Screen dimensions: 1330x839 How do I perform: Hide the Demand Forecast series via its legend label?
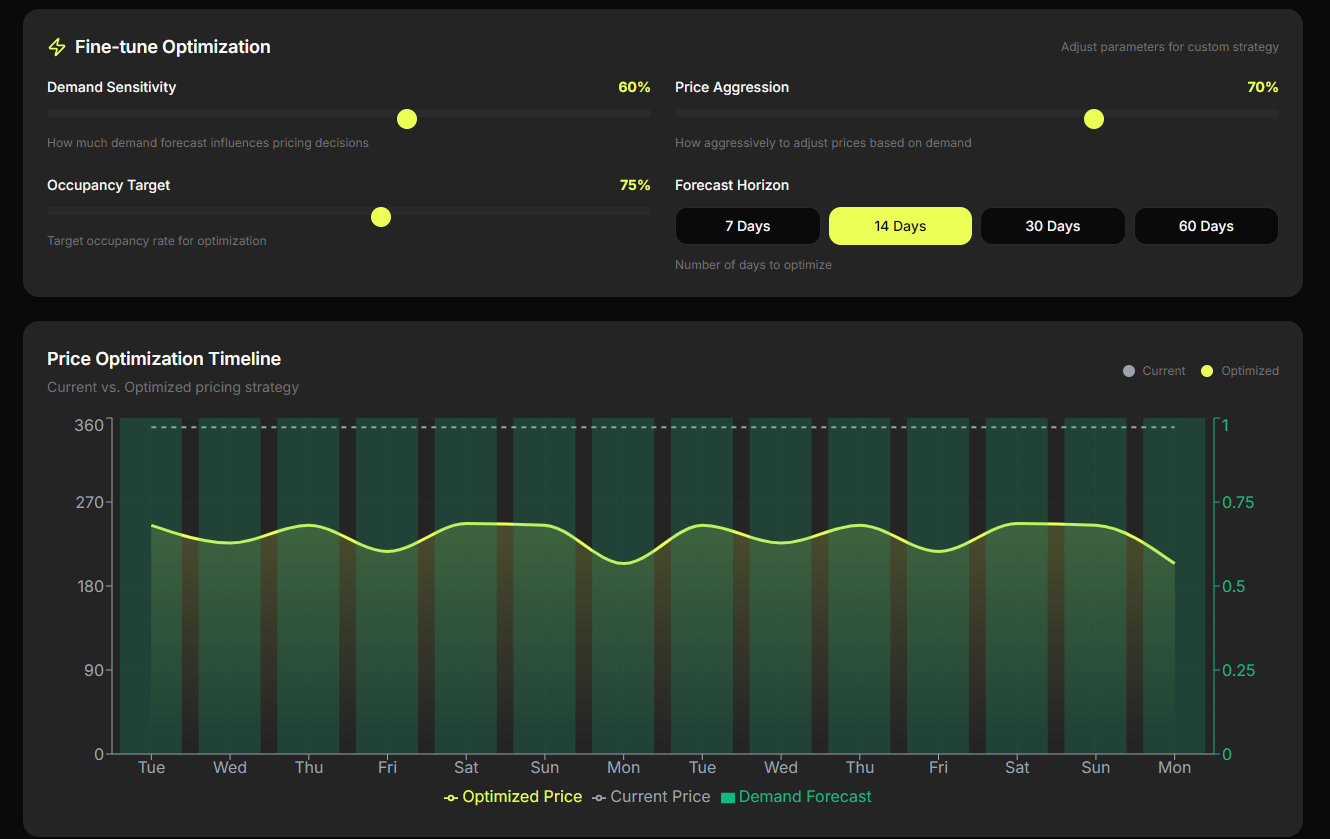click(x=804, y=796)
